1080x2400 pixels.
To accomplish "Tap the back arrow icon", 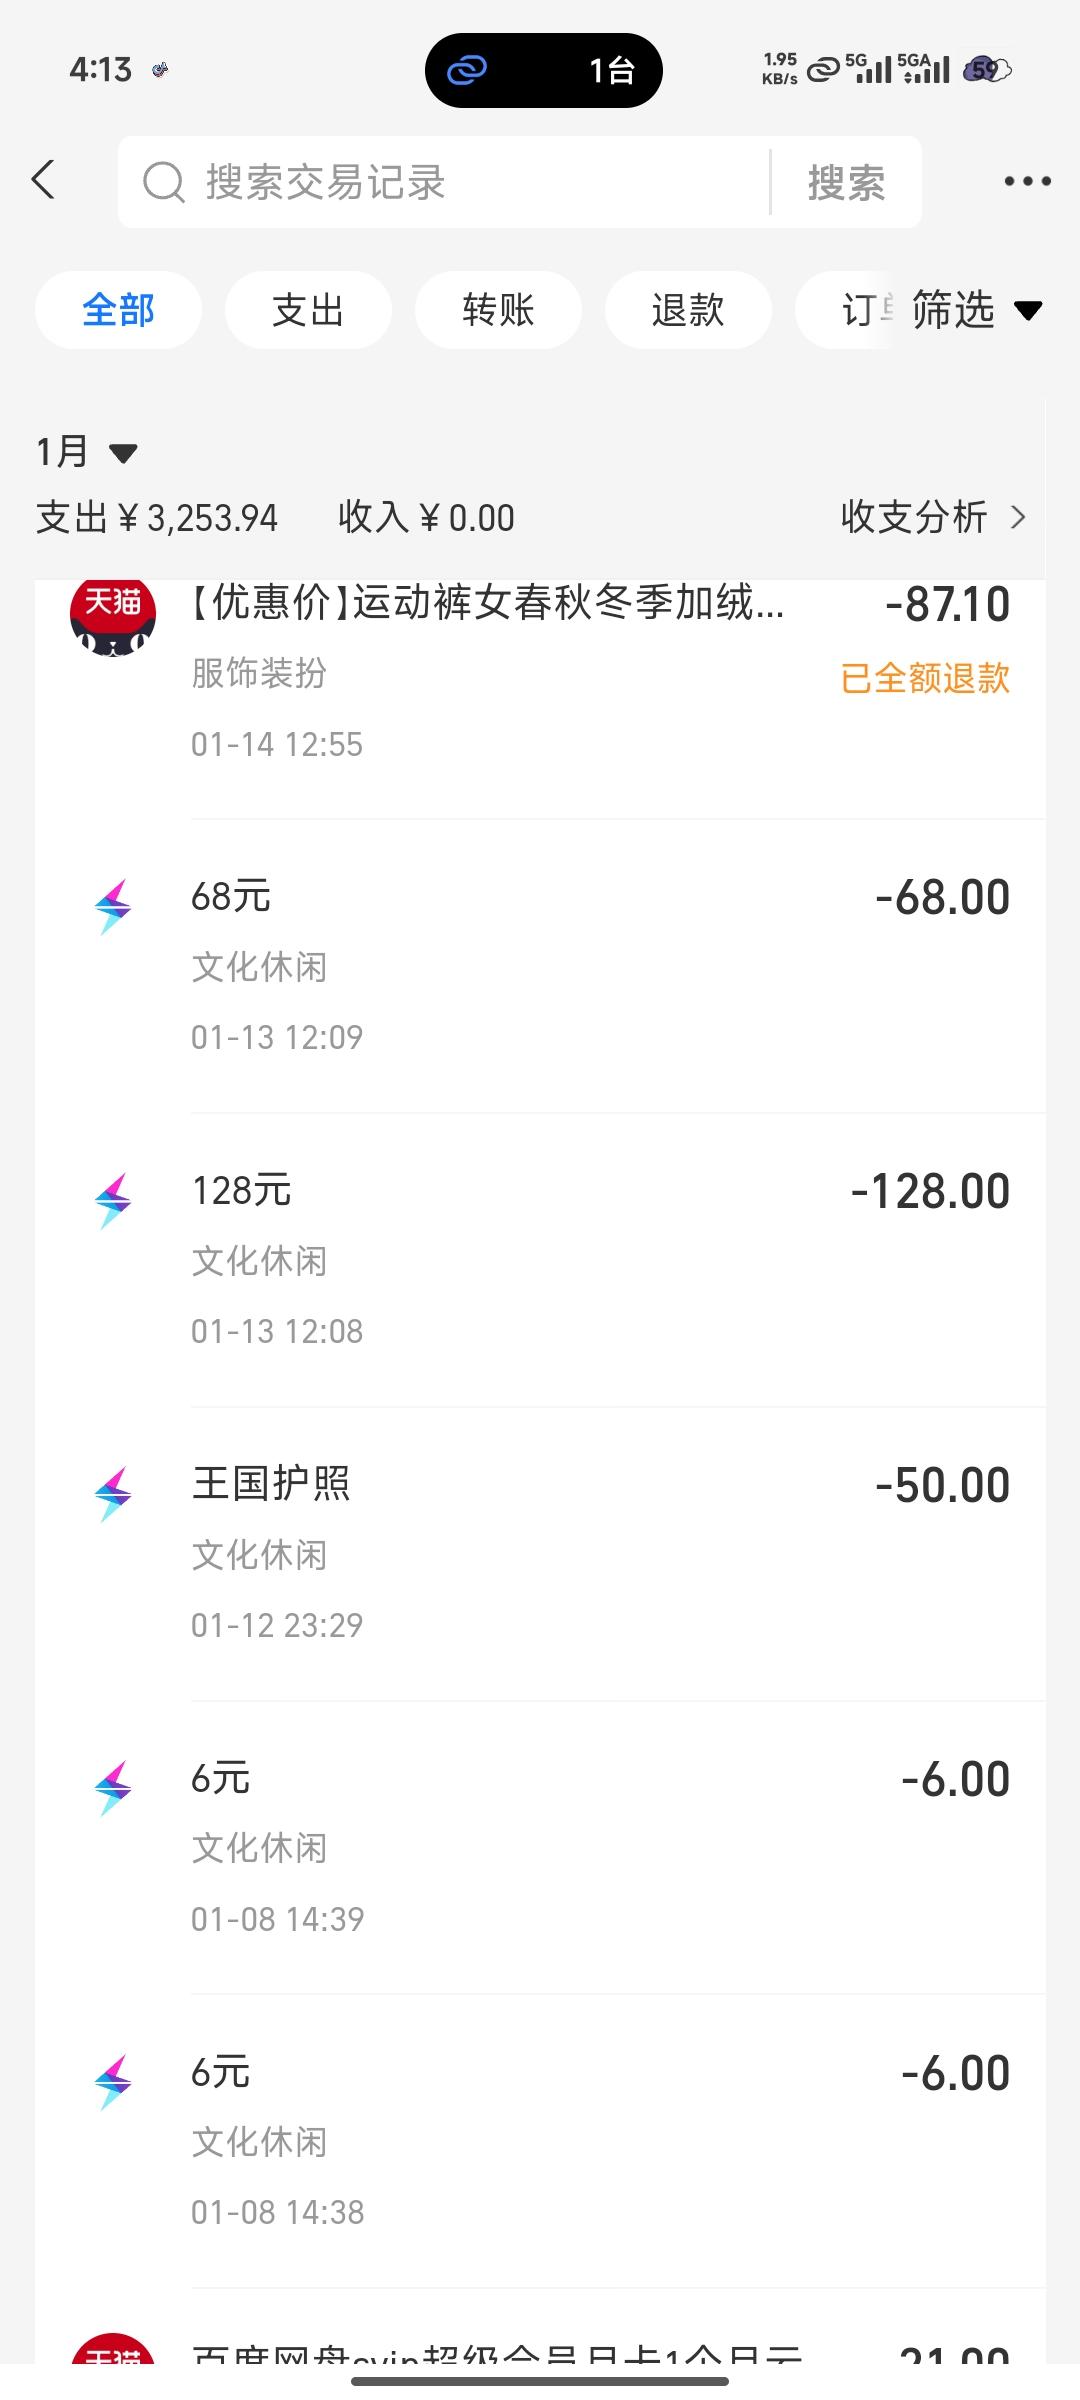I will (43, 181).
